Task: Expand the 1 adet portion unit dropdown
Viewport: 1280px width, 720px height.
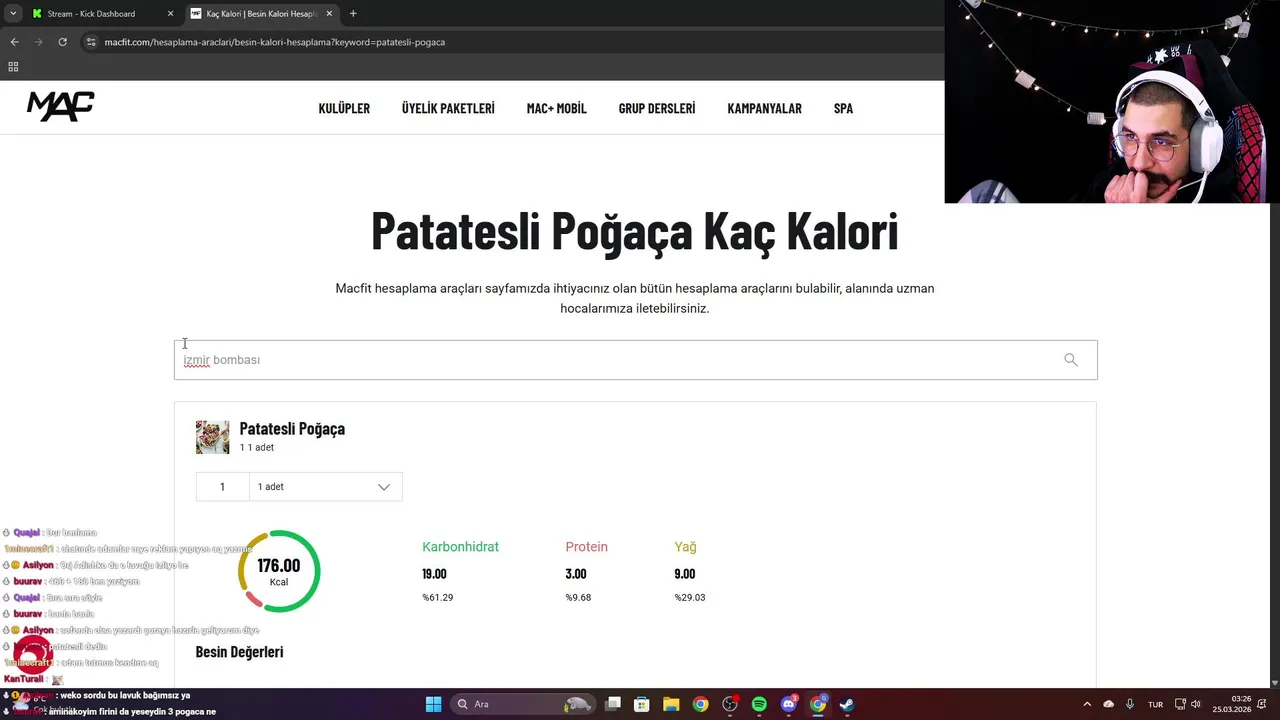Action: tap(325, 487)
